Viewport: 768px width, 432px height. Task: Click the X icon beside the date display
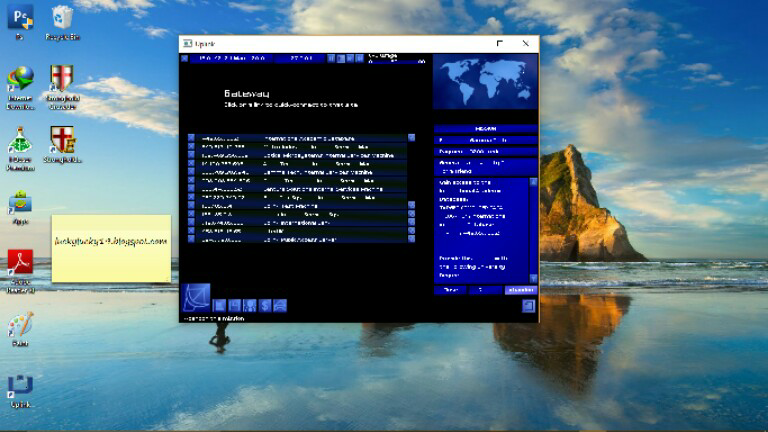click(x=186, y=59)
